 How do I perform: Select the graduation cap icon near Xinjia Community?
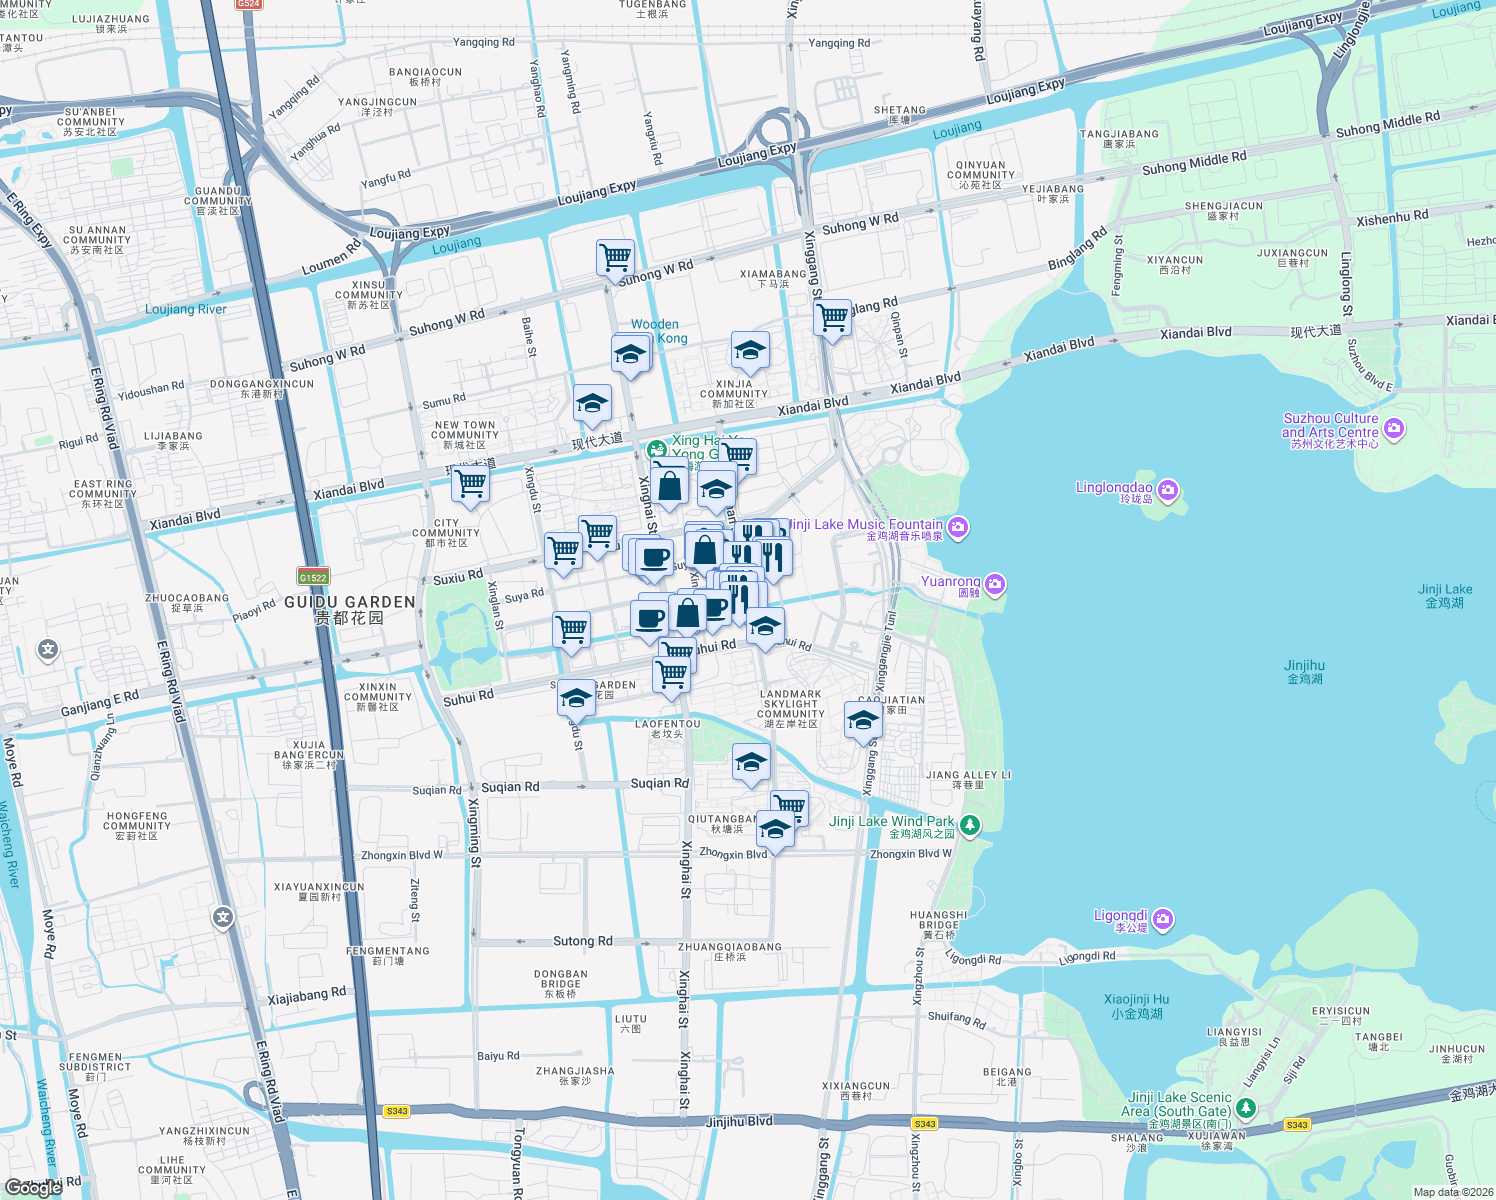point(748,350)
